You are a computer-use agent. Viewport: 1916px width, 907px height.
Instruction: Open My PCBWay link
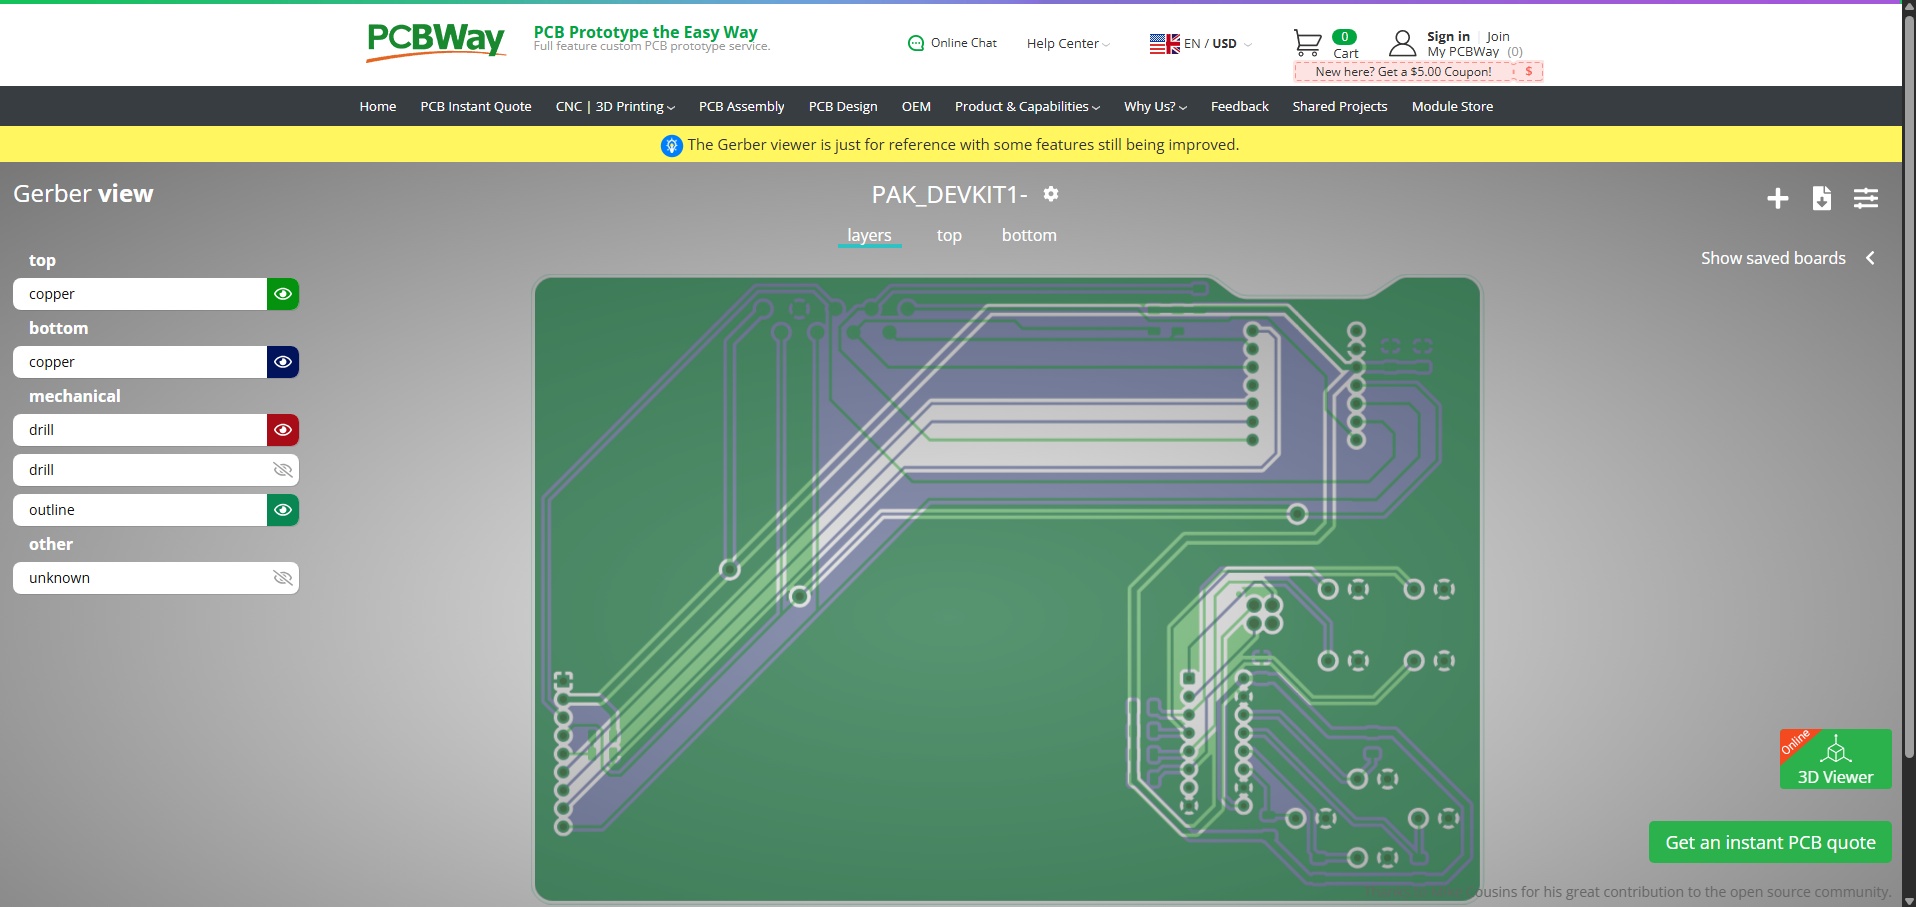pyautogui.click(x=1463, y=52)
